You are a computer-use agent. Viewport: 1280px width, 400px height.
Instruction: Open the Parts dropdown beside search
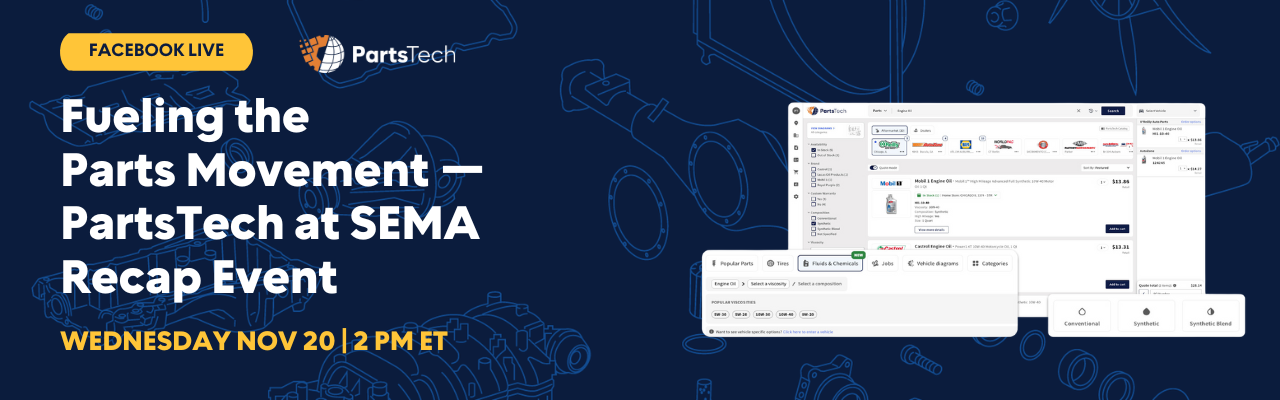pyautogui.click(x=880, y=110)
